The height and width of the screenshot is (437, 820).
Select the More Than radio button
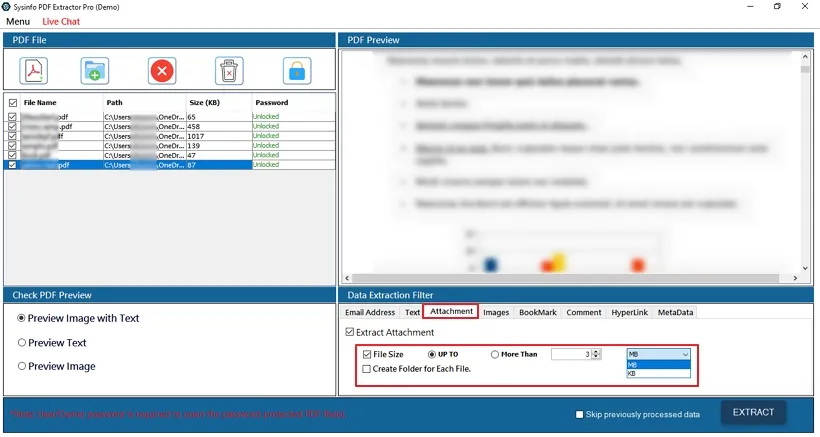click(x=495, y=354)
